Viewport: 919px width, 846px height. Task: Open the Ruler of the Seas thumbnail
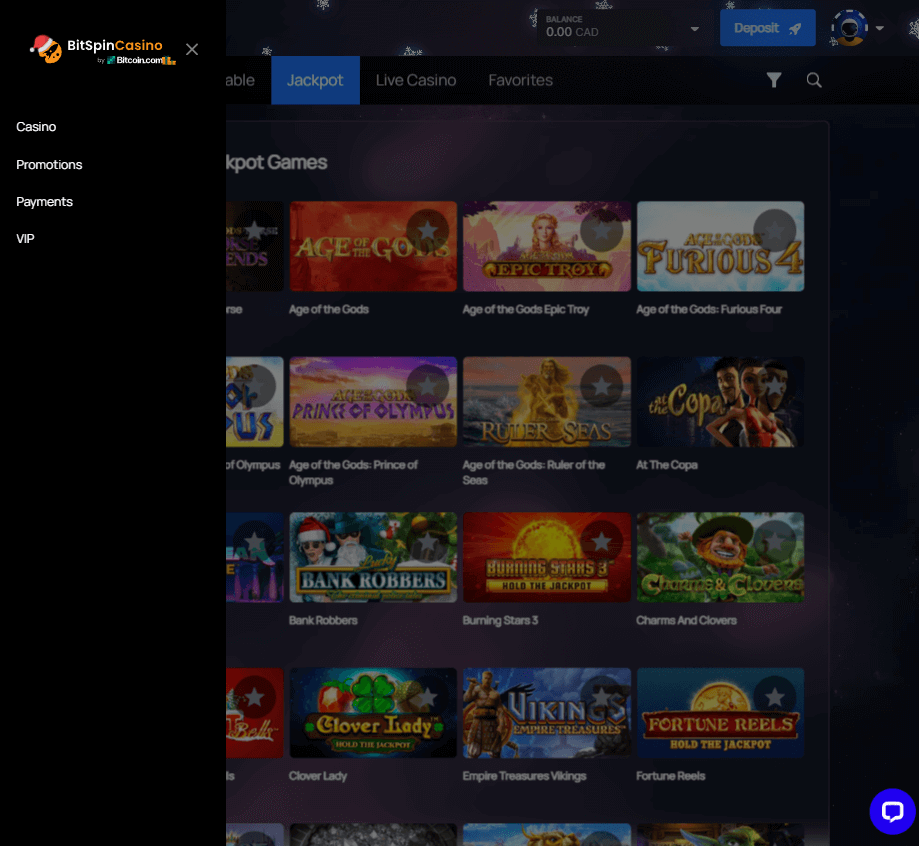click(x=547, y=402)
